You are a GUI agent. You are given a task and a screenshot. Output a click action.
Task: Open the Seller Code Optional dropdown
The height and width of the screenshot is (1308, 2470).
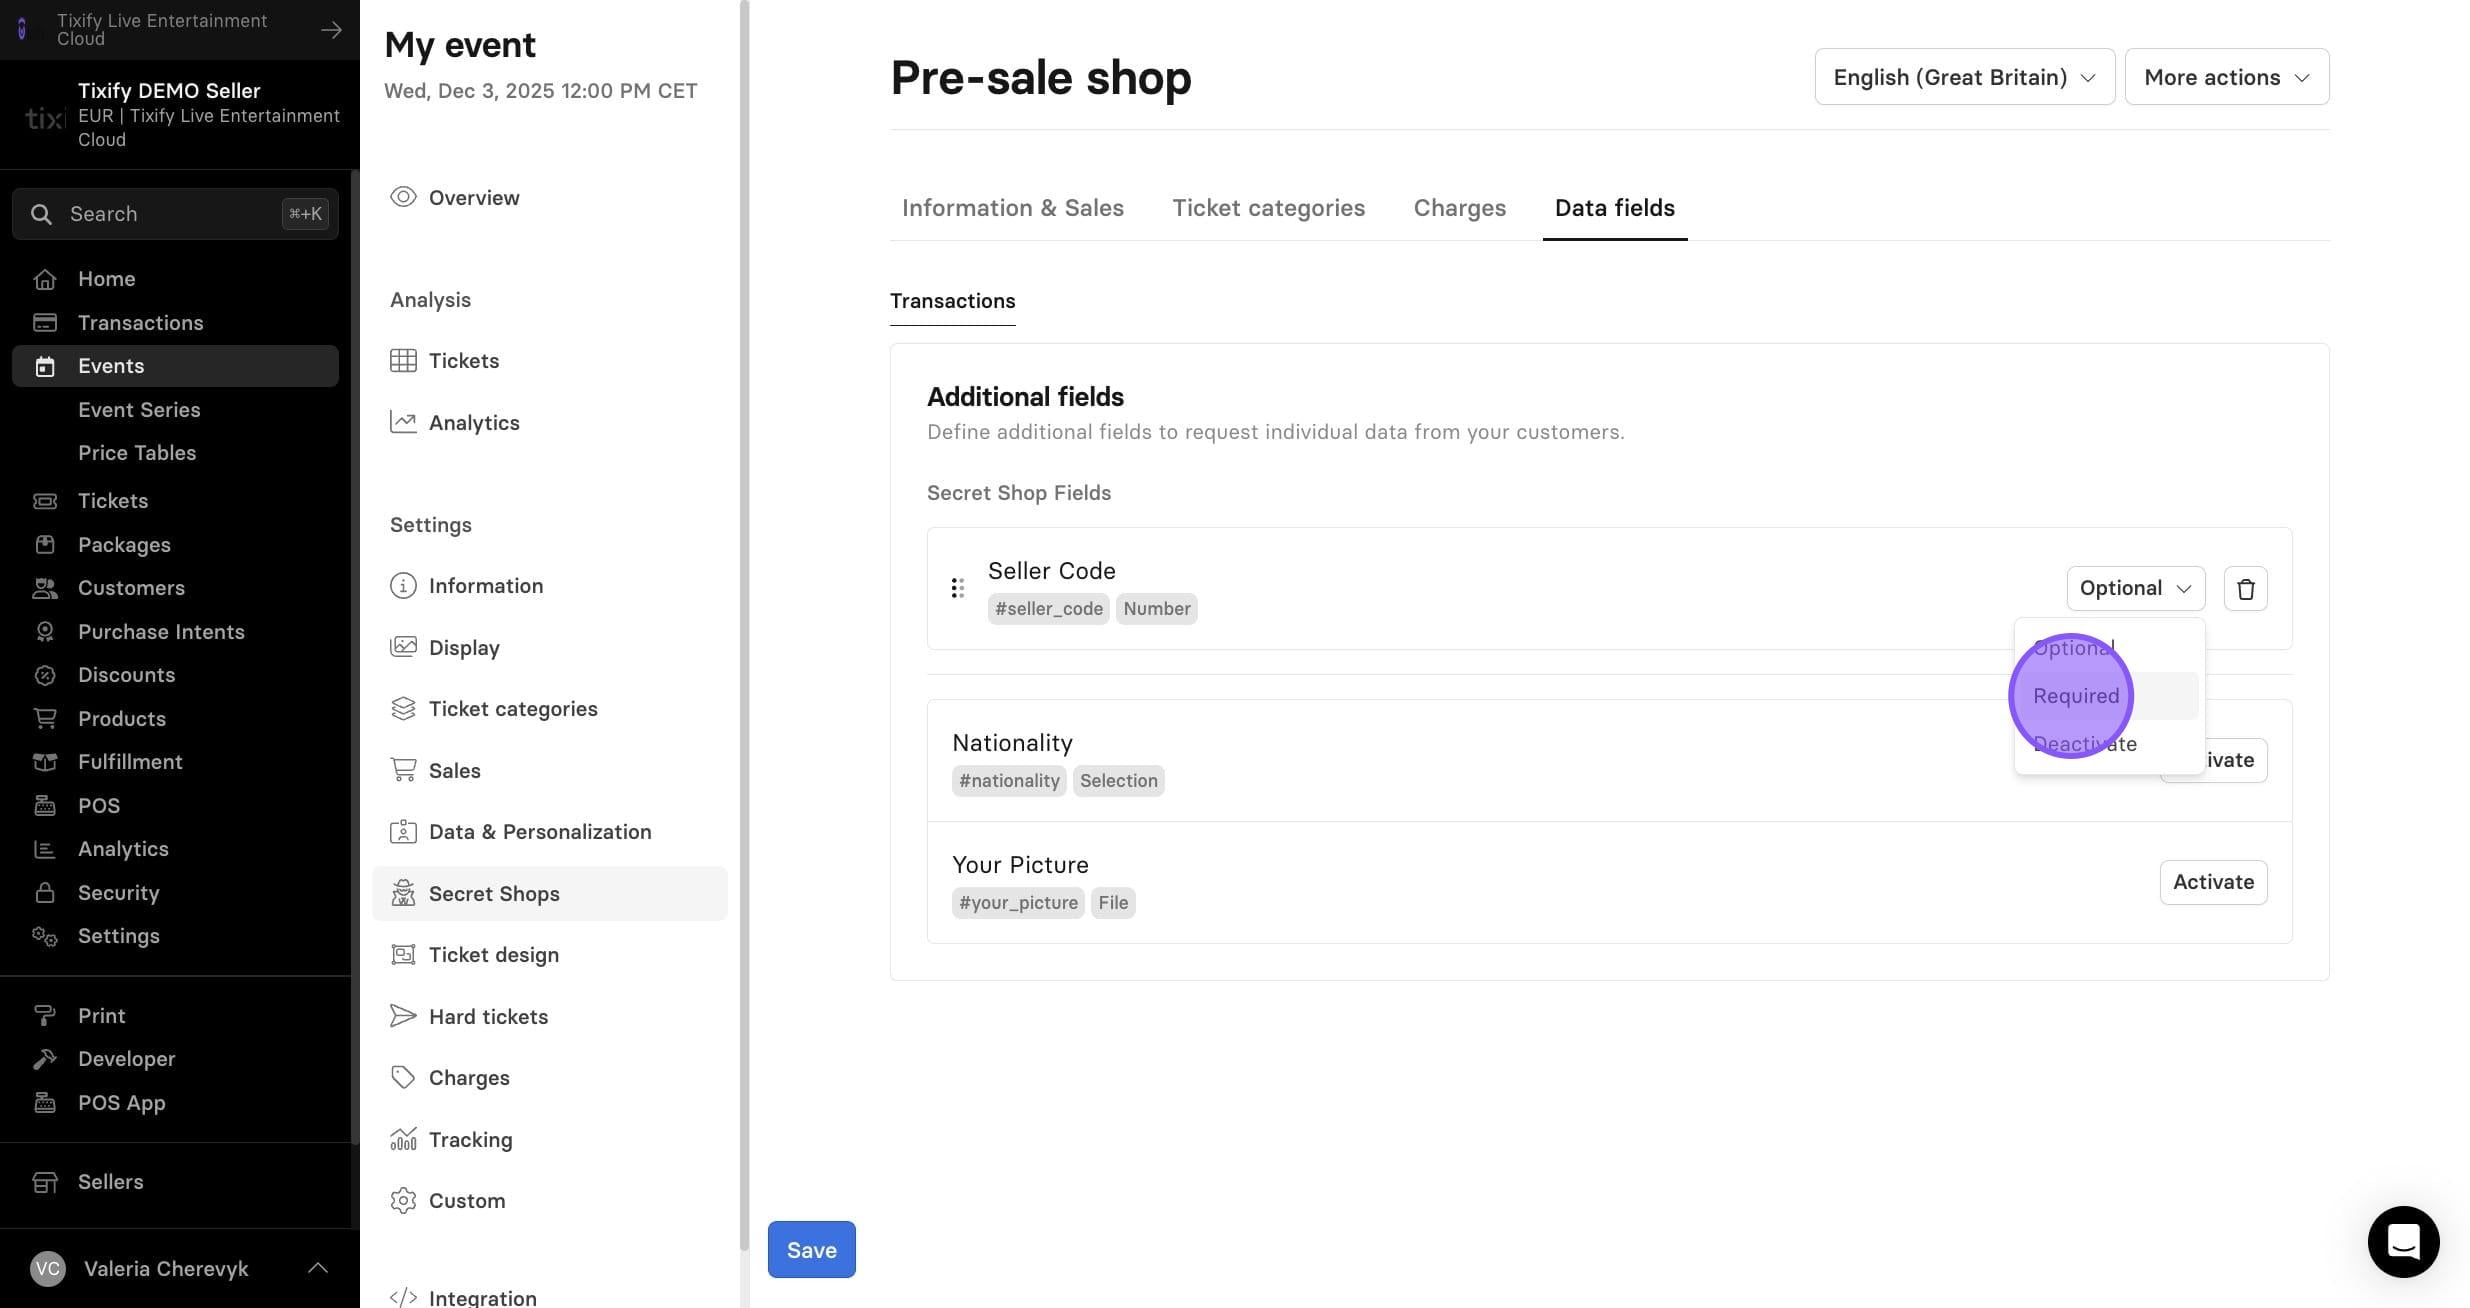click(x=2135, y=588)
